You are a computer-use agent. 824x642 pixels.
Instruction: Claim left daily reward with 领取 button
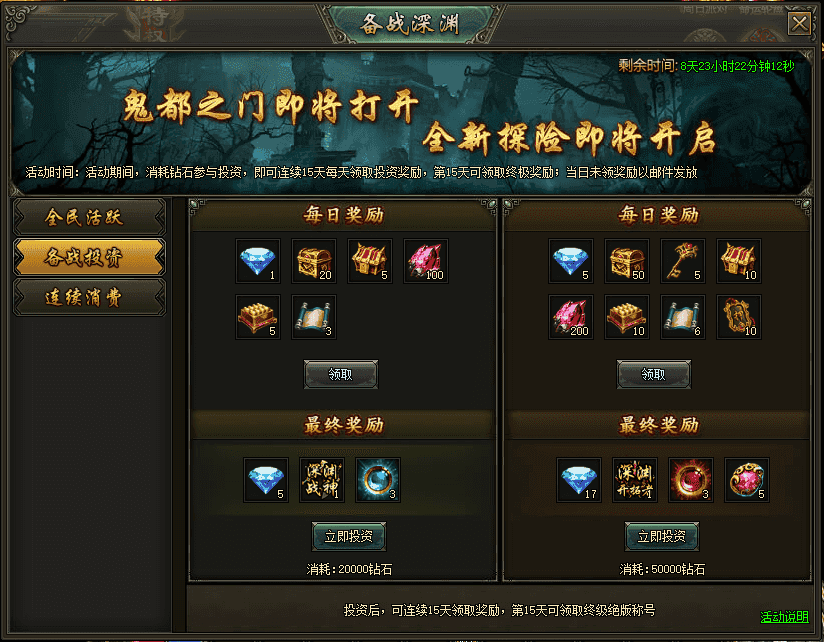[341, 375]
